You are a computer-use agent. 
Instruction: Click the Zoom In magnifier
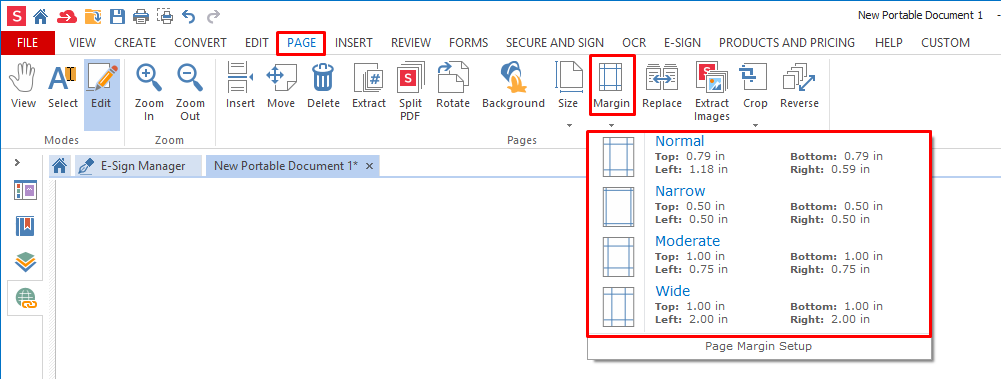point(149,92)
